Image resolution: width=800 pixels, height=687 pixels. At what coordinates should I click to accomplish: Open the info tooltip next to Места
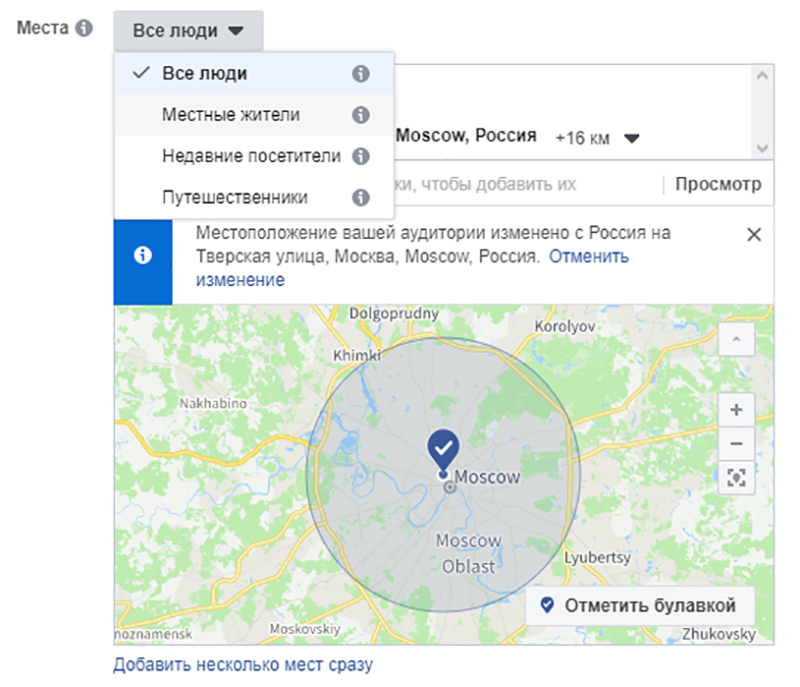[84, 28]
